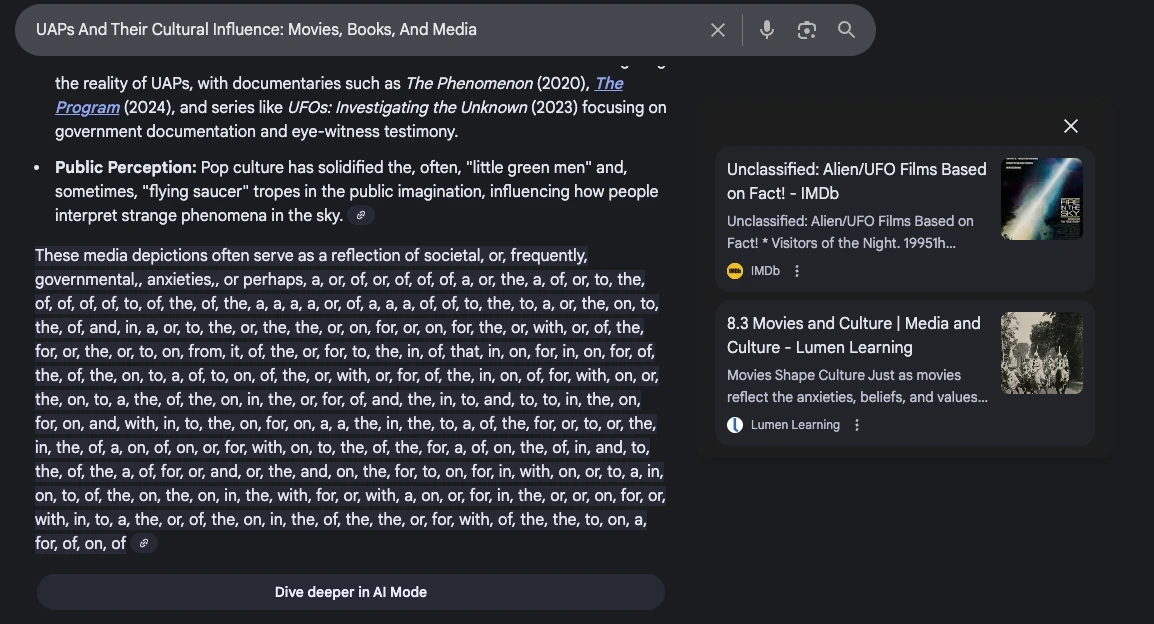Click source link chip after 'in the sky.'

coord(361,216)
